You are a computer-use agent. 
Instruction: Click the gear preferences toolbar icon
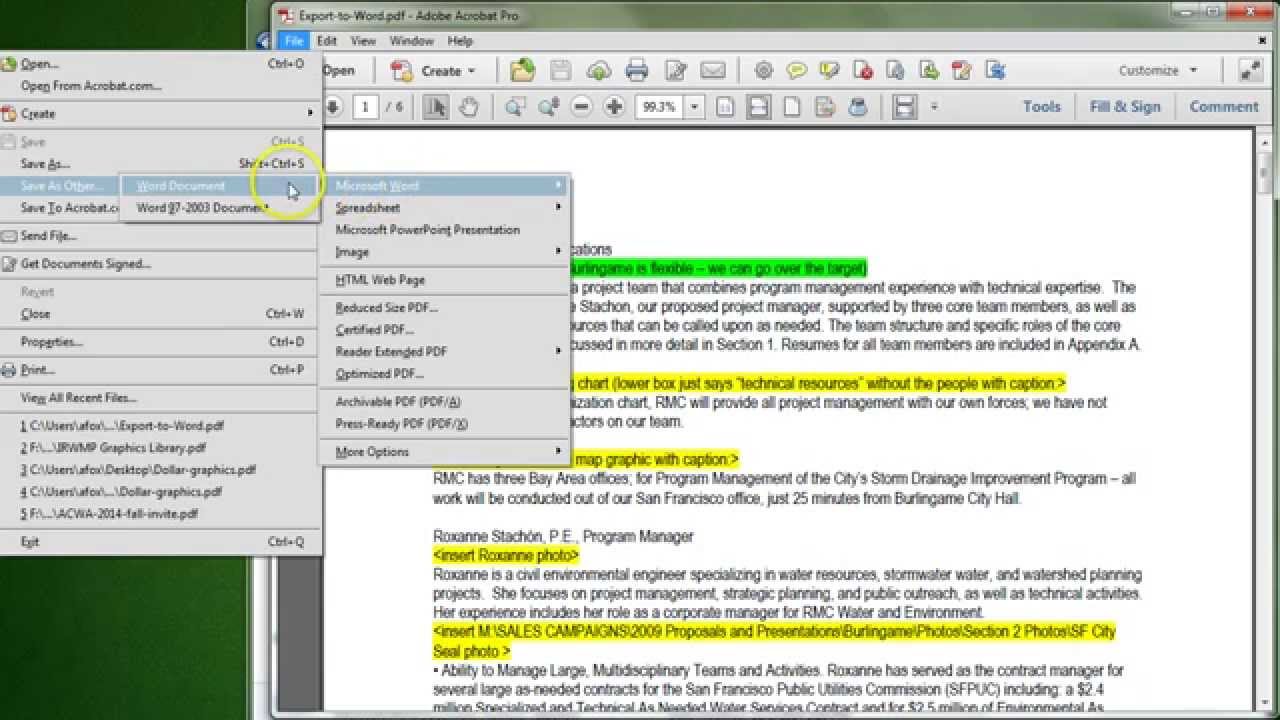[764, 70]
